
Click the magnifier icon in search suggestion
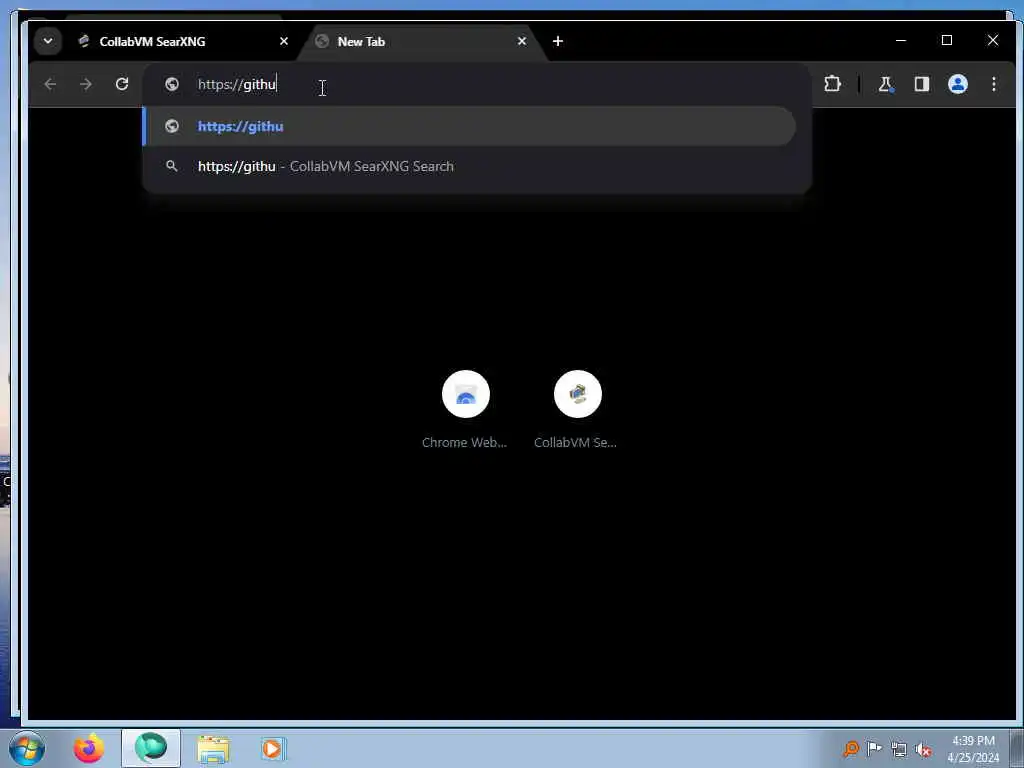point(172,166)
